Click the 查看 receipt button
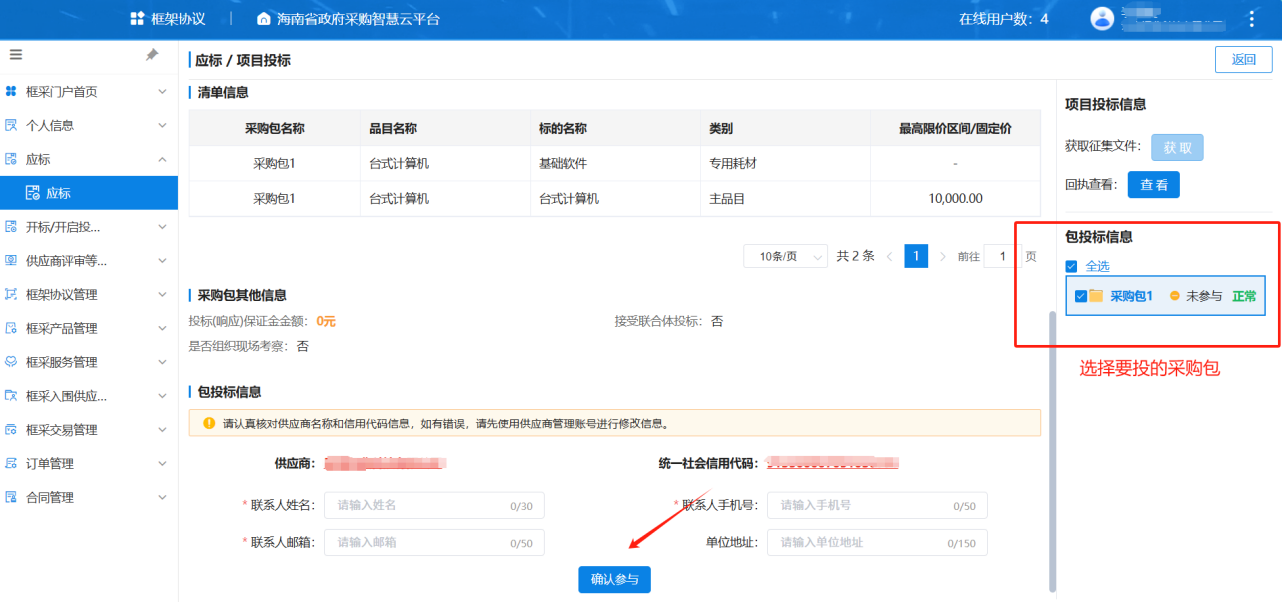 [1154, 185]
